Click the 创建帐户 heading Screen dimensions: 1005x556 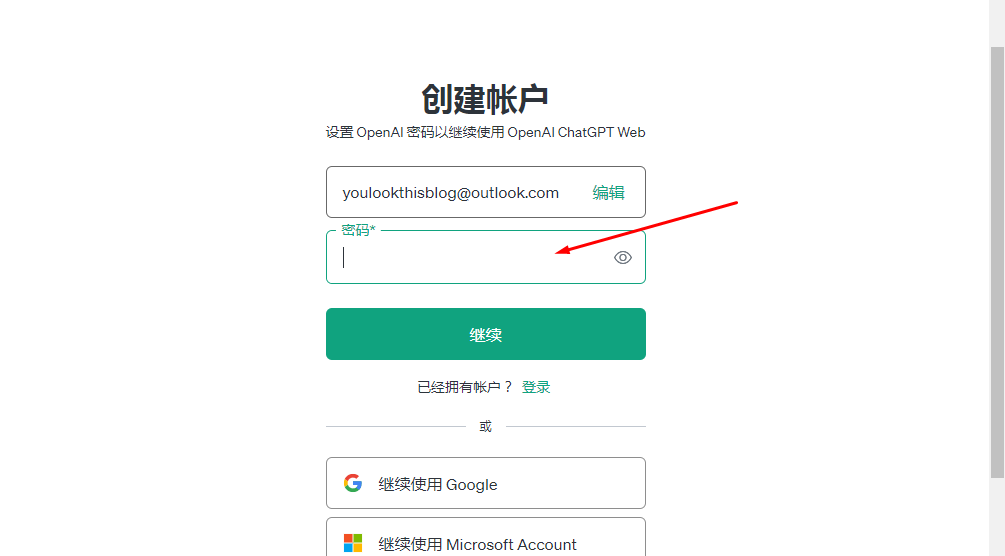pos(485,99)
